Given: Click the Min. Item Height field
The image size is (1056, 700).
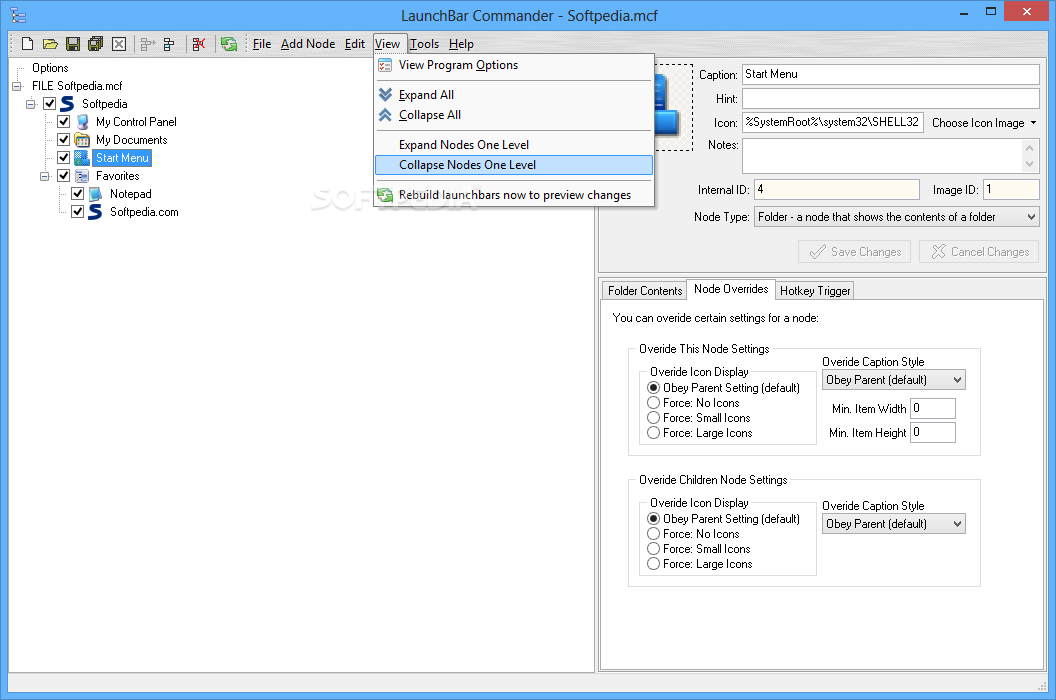Looking at the screenshot, I should [933, 433].
